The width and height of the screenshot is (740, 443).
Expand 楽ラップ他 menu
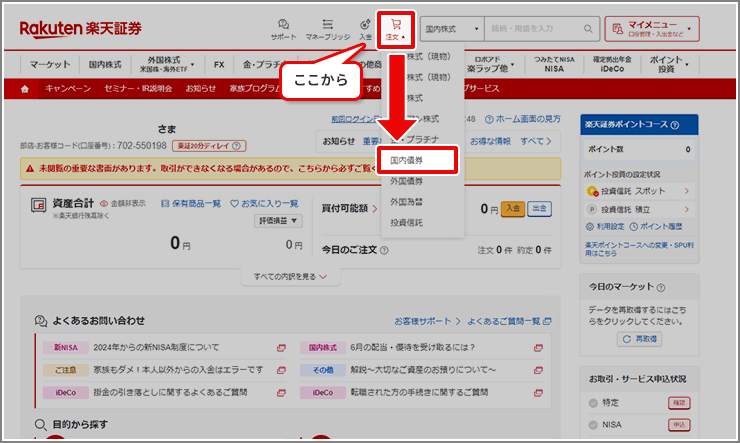coord(491,64)
